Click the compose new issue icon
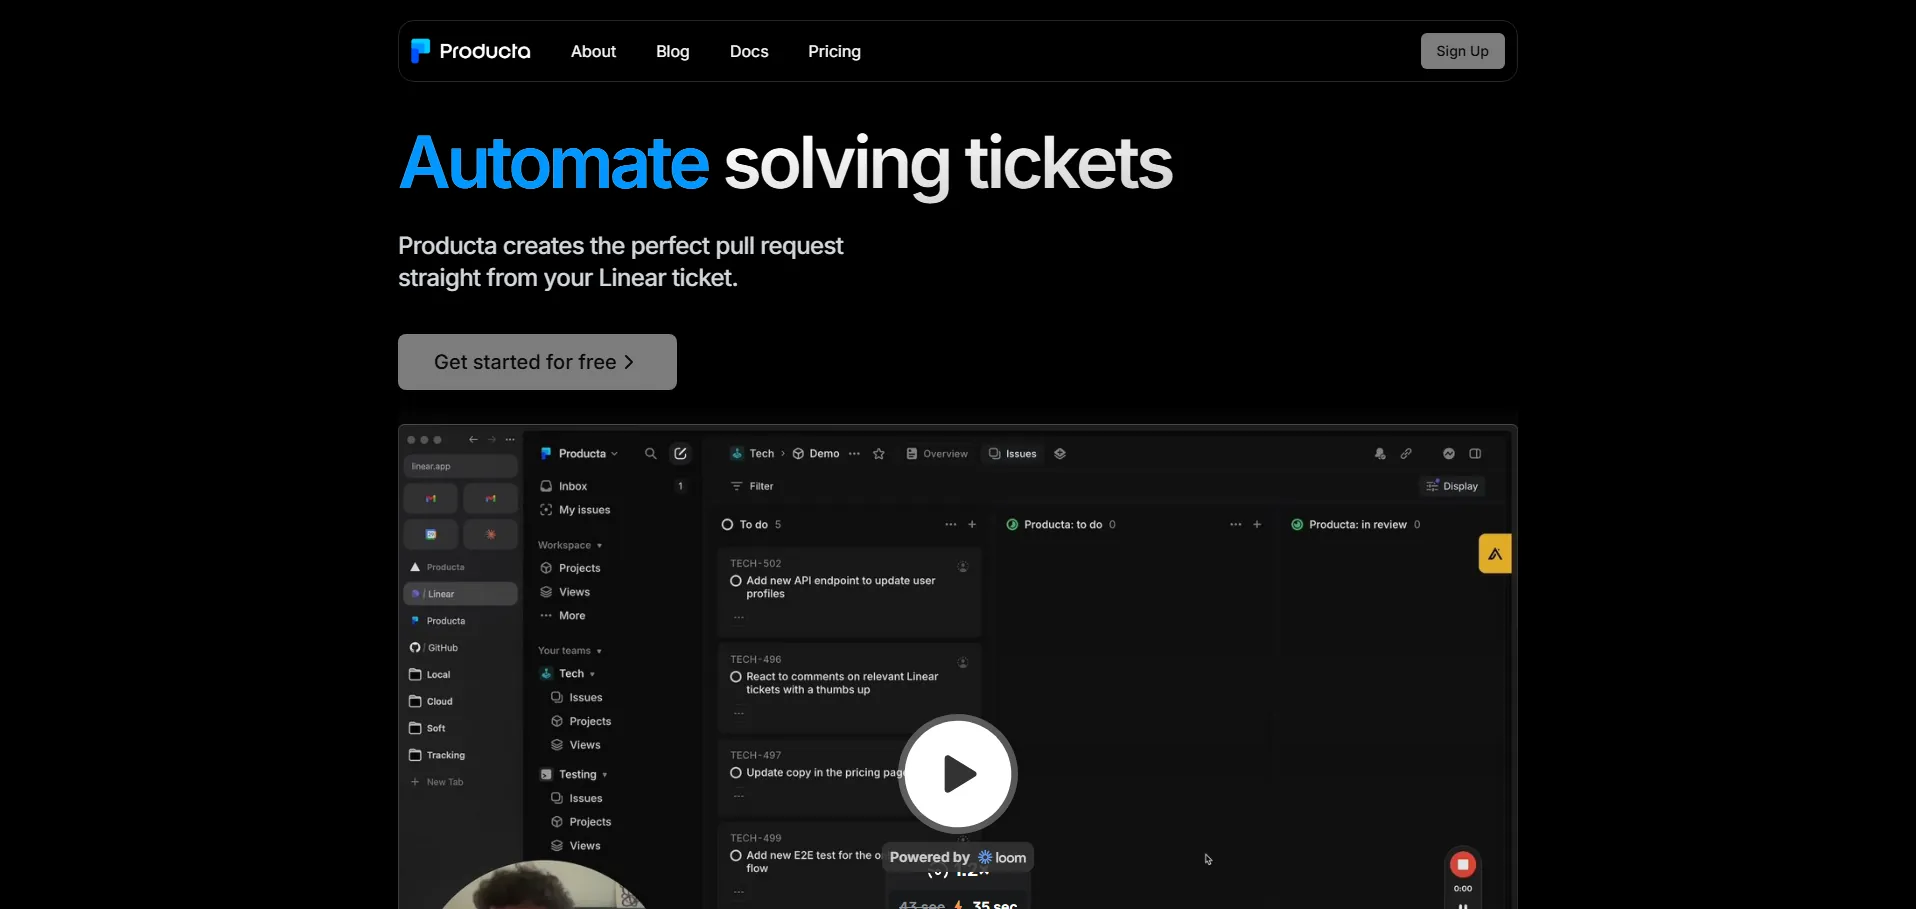 pyautogui.click(x=680, y=454)
